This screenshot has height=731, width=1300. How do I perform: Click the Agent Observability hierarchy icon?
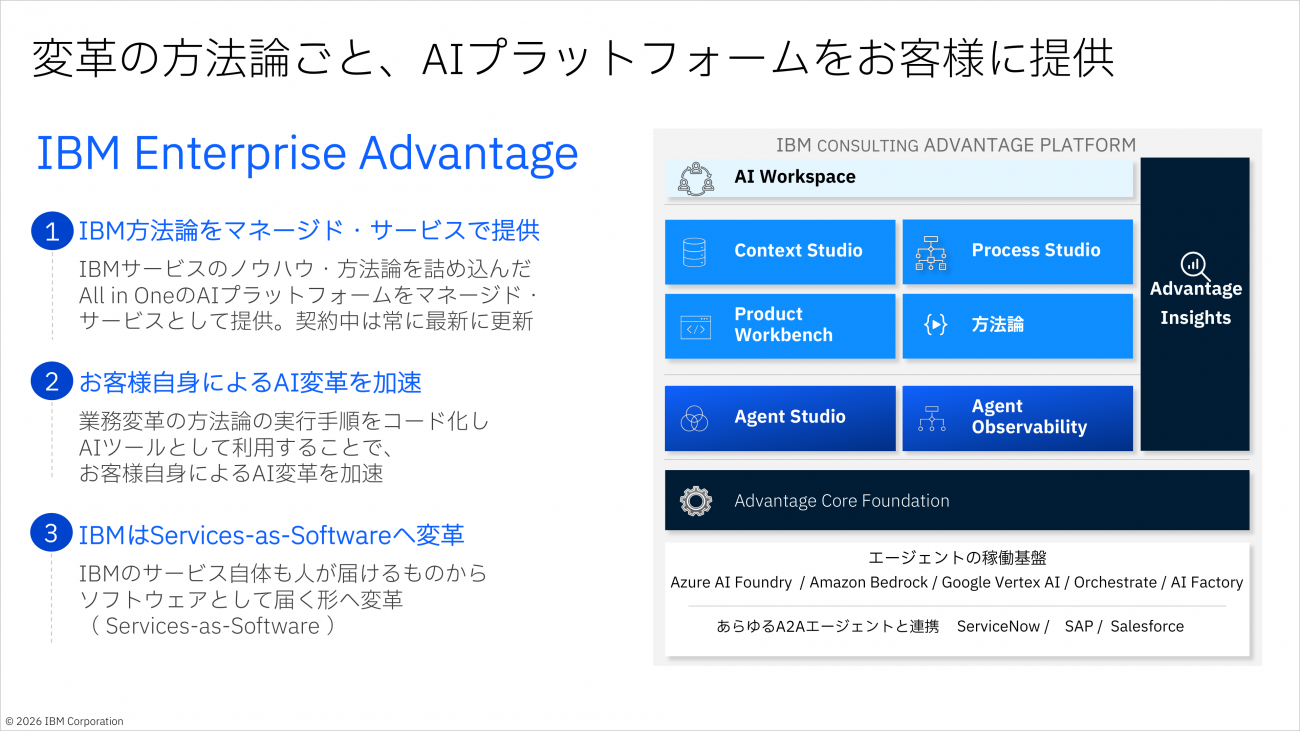tap(931, 419)
